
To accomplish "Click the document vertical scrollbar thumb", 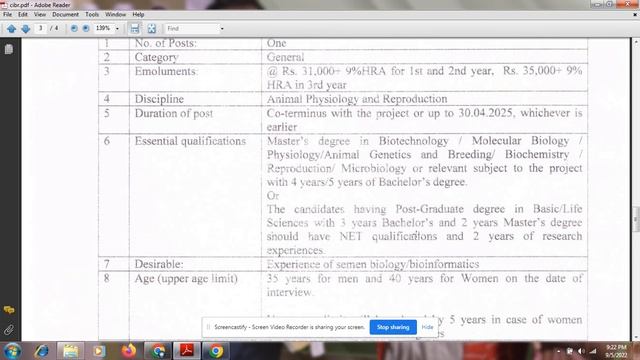I will click(x=636, y=219).
